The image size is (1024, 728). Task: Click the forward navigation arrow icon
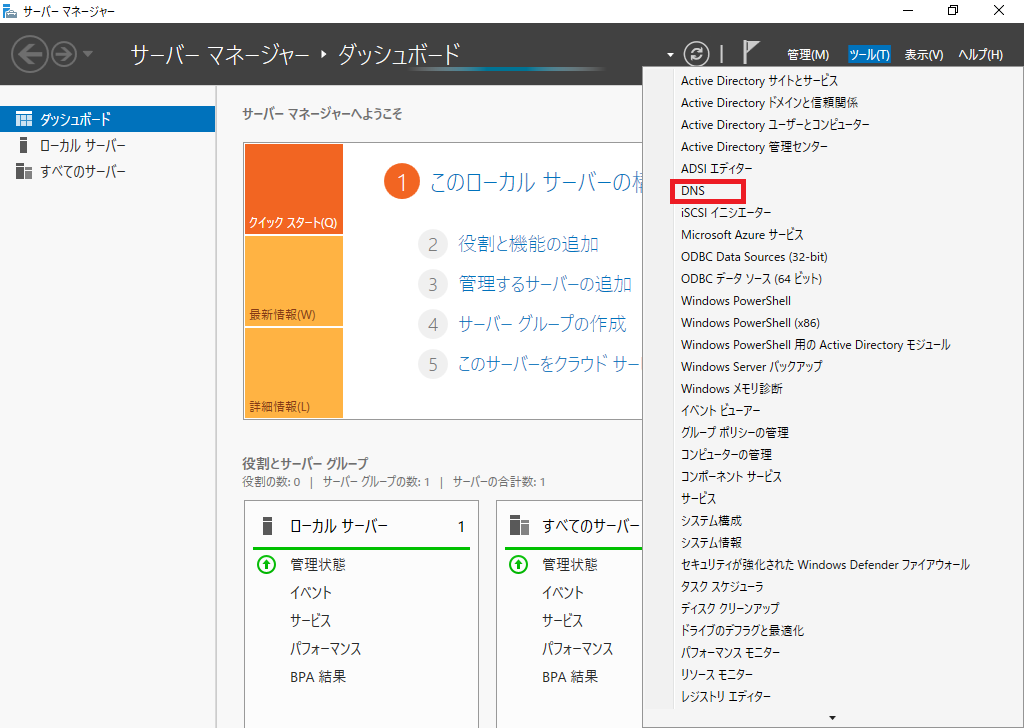click(x=64, y=54)
